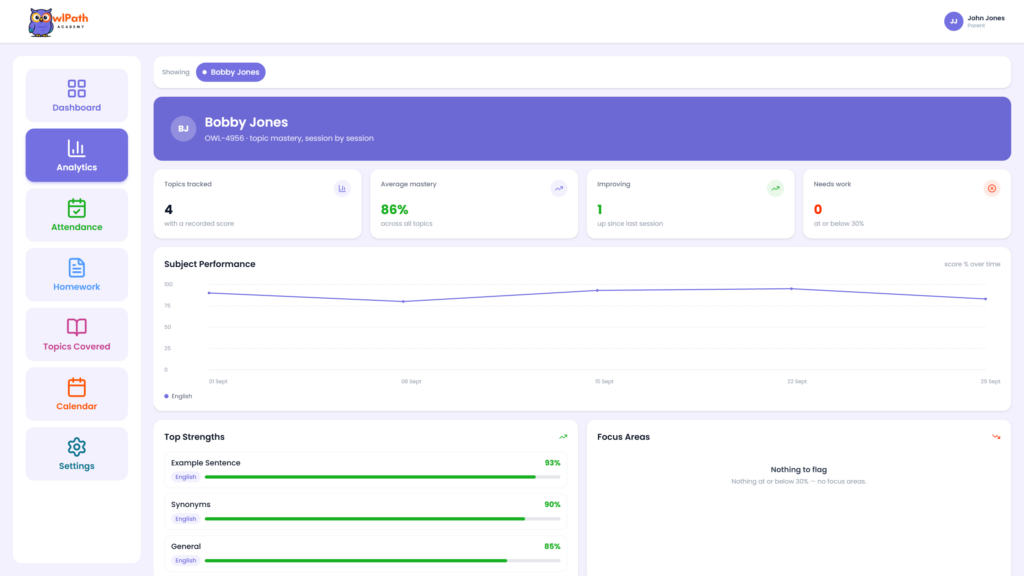Click the General progress bar
Image resolution: width=1024 pixels, height=576 pixels.
(x=383, y=561)
